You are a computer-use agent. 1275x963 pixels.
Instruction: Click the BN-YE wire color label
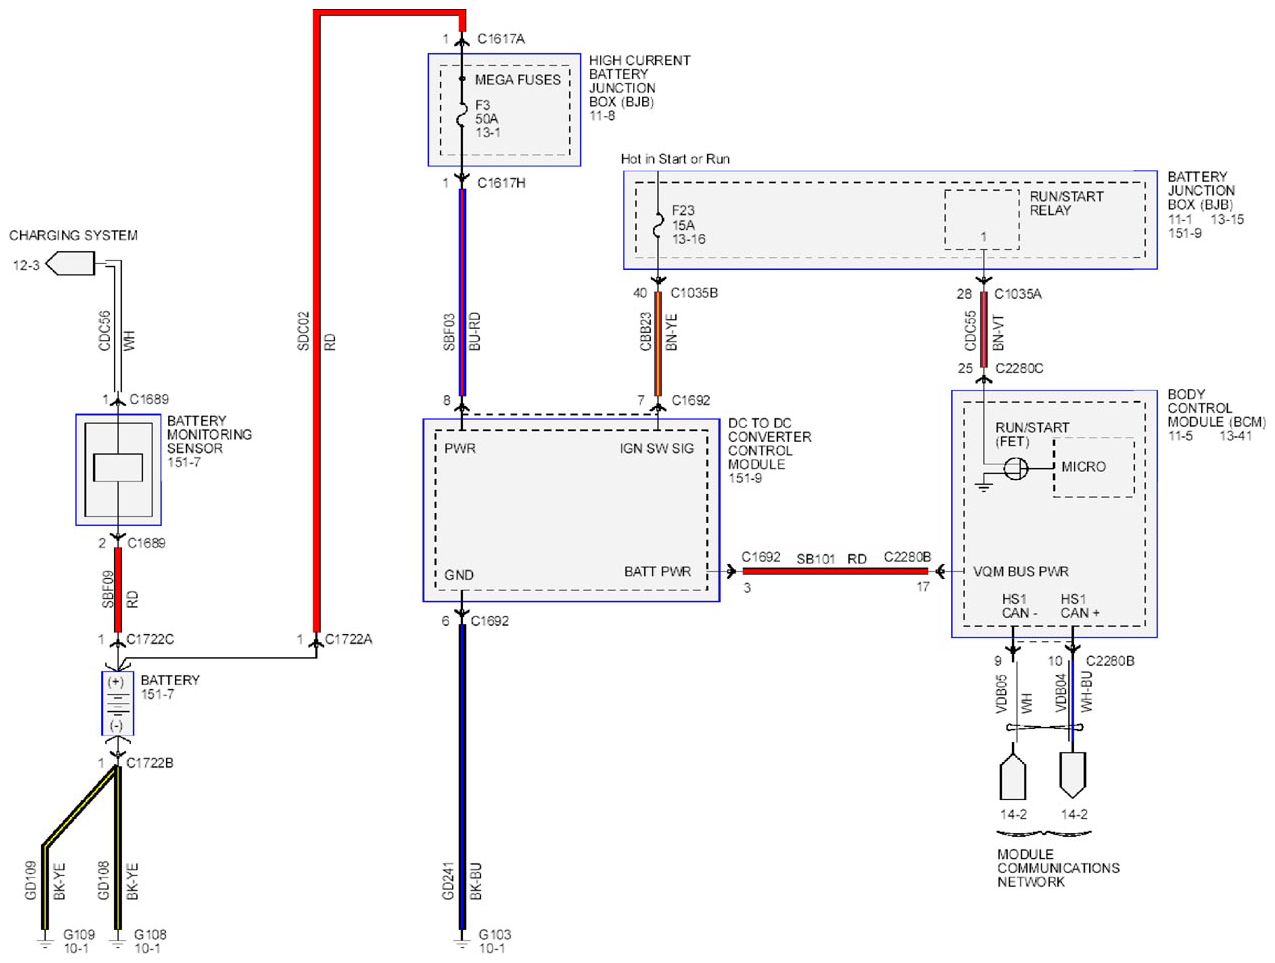(x=672, y=331)
